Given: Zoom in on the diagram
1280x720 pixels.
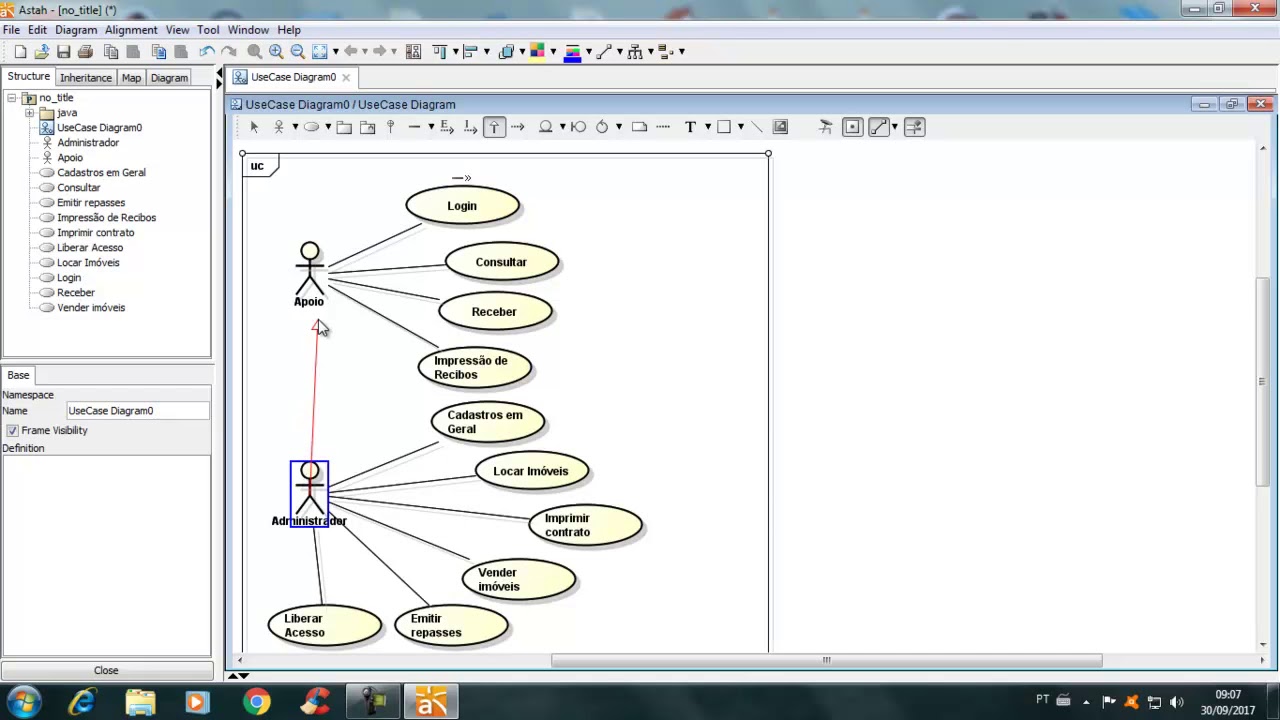Looking at the screenshot, I should (275, 52).
